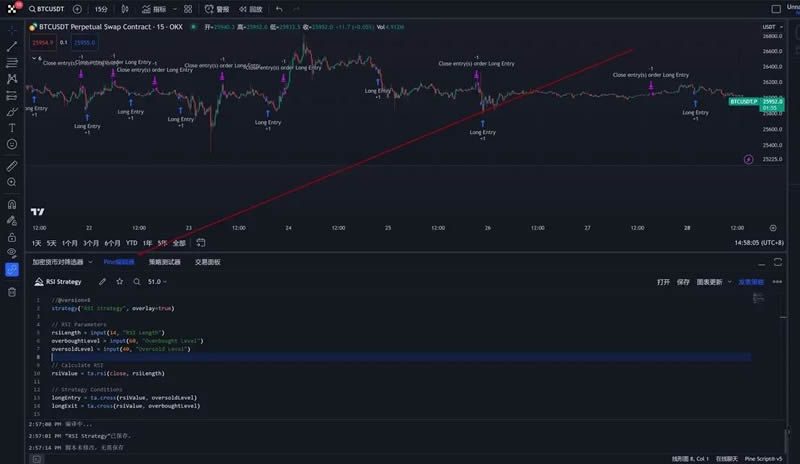
Task: Click the blue buy price button
Action: coord(84,43)
